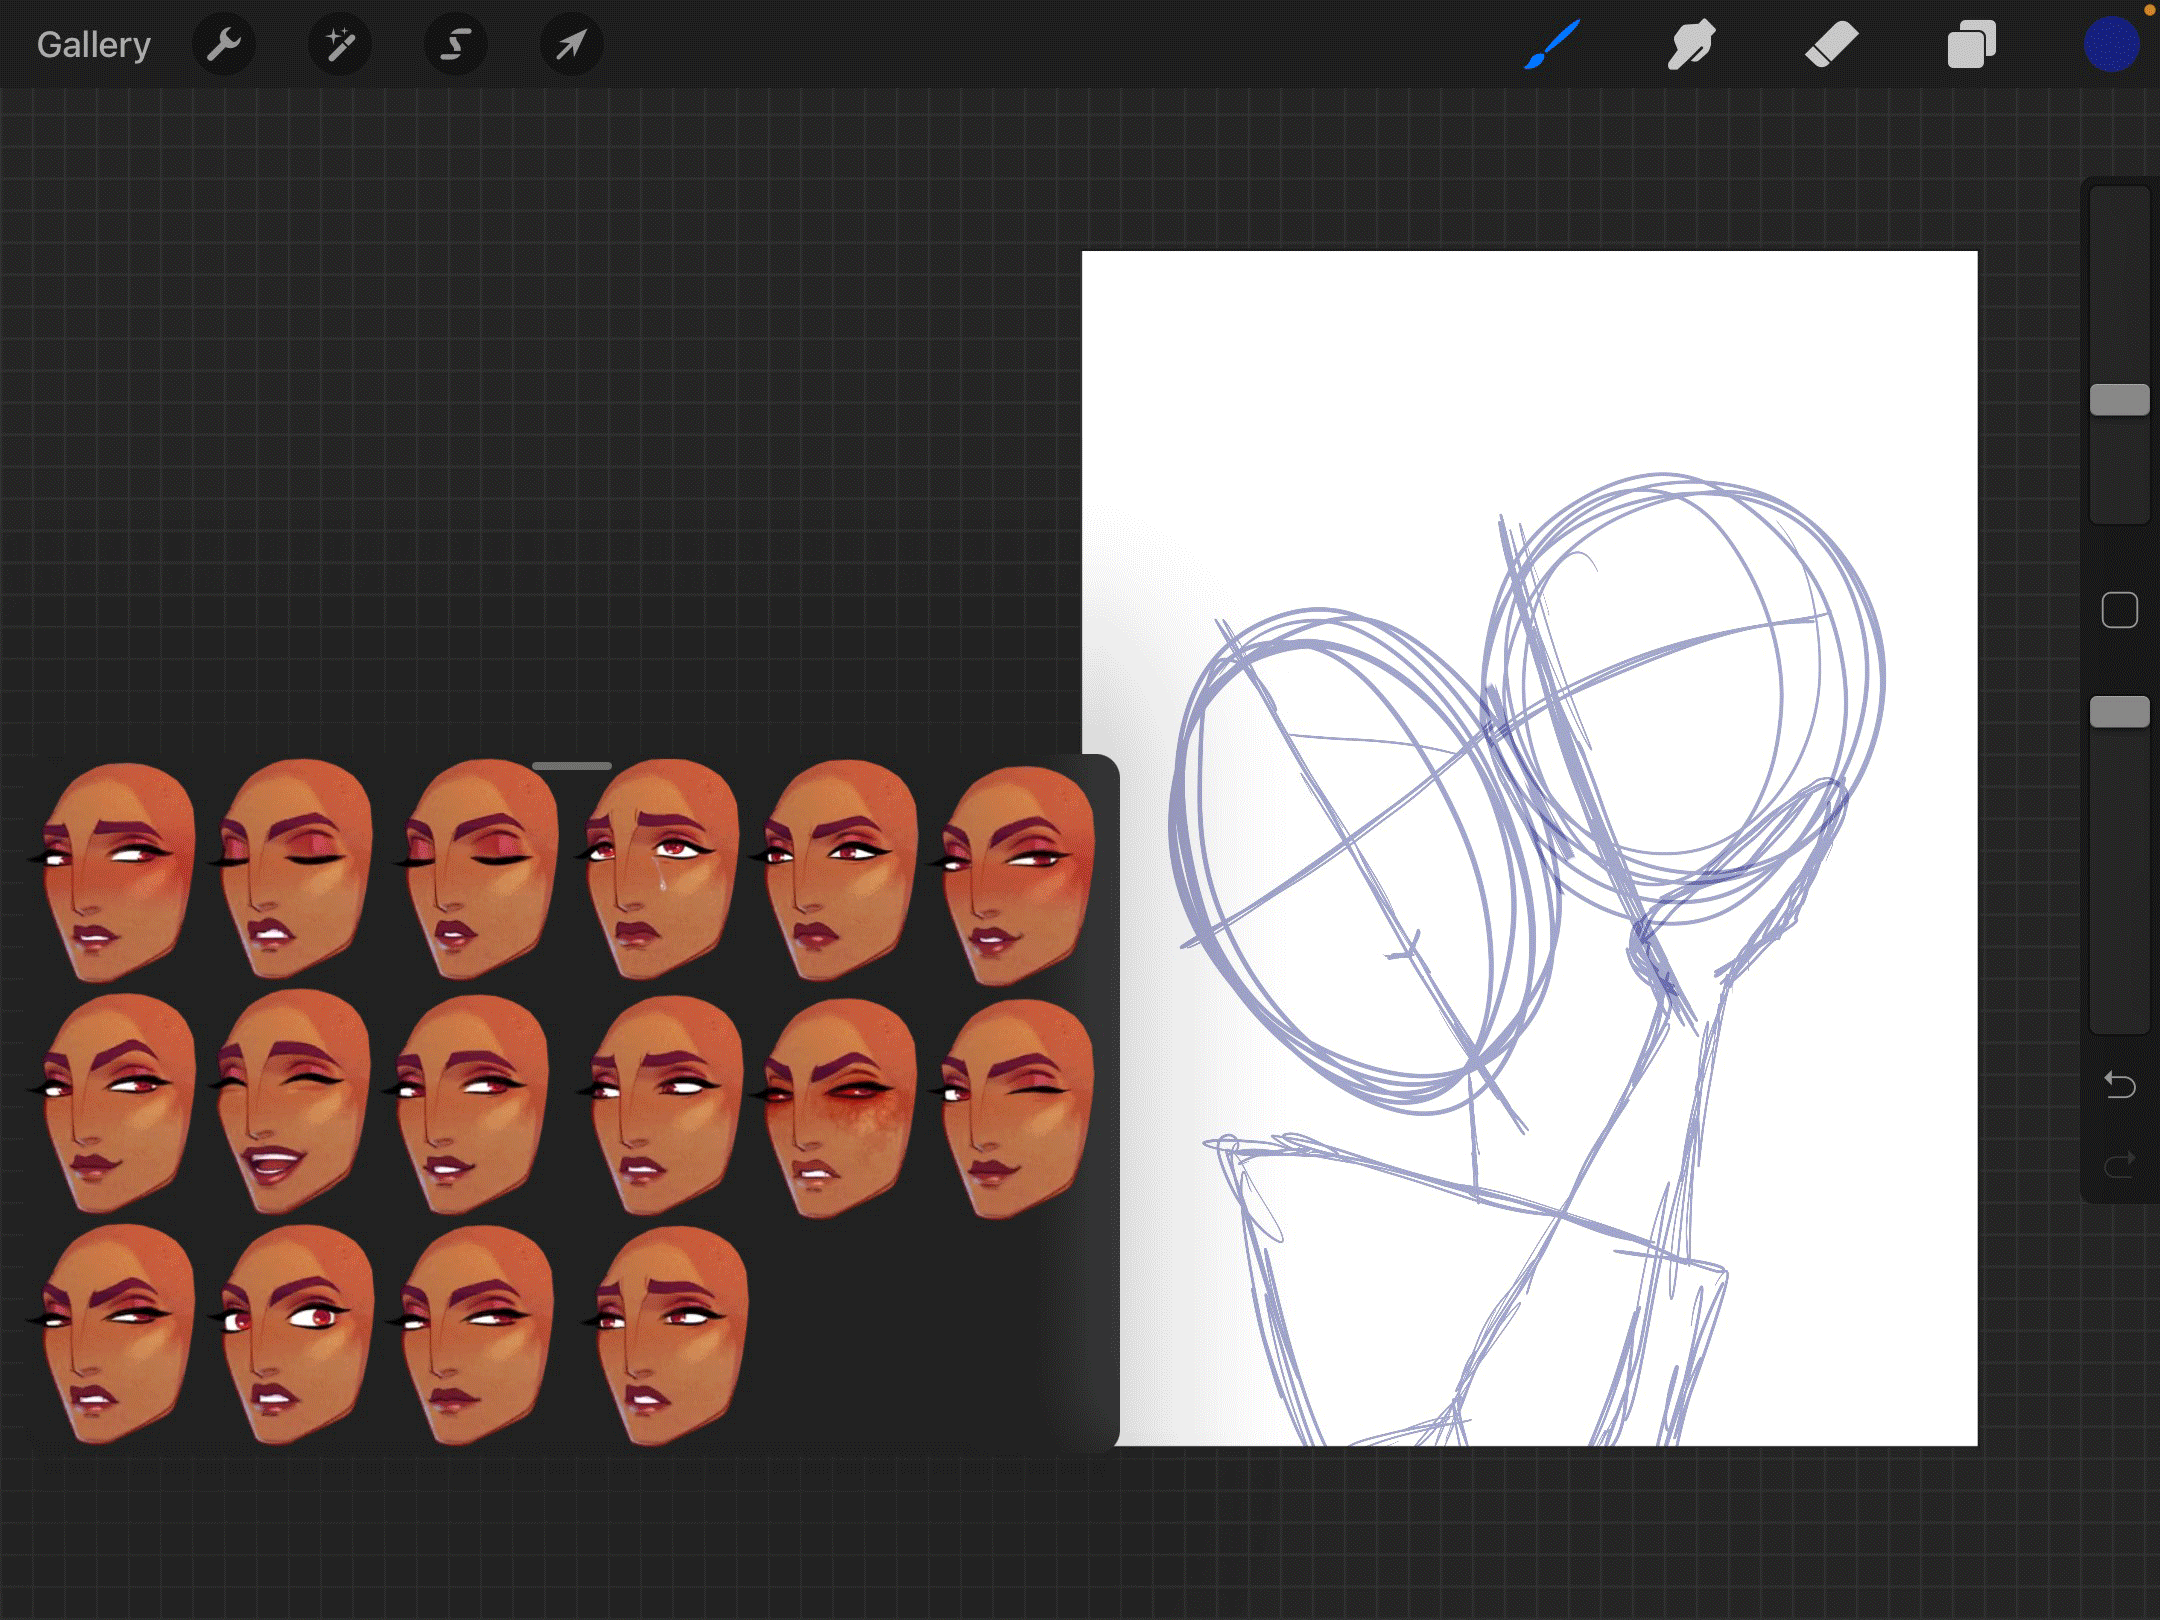Select the Selection S-ribbon tool

click(456, 45)
